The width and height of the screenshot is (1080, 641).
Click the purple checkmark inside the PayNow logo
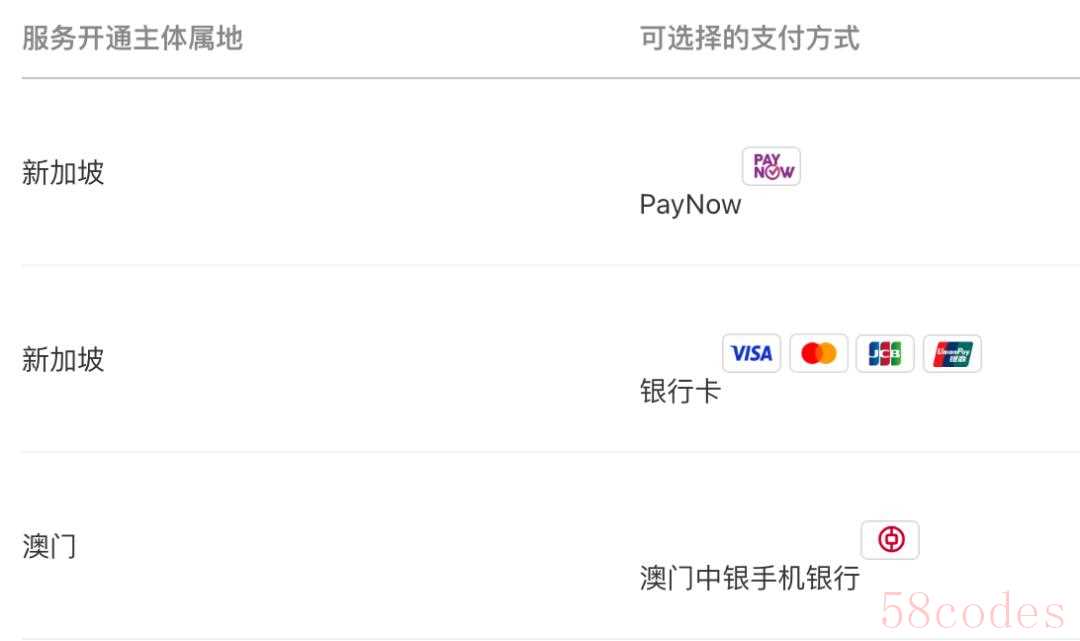point(772,172)
